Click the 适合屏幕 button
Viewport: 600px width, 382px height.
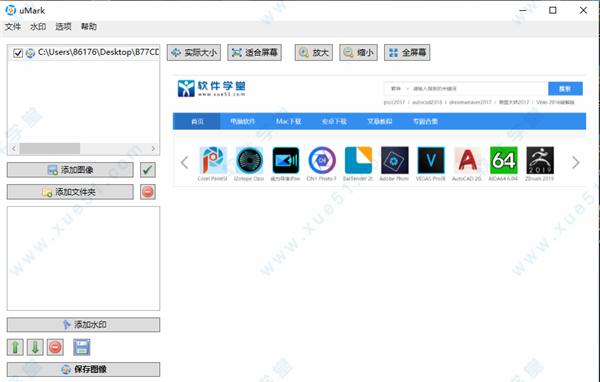(x=254, y=52)
